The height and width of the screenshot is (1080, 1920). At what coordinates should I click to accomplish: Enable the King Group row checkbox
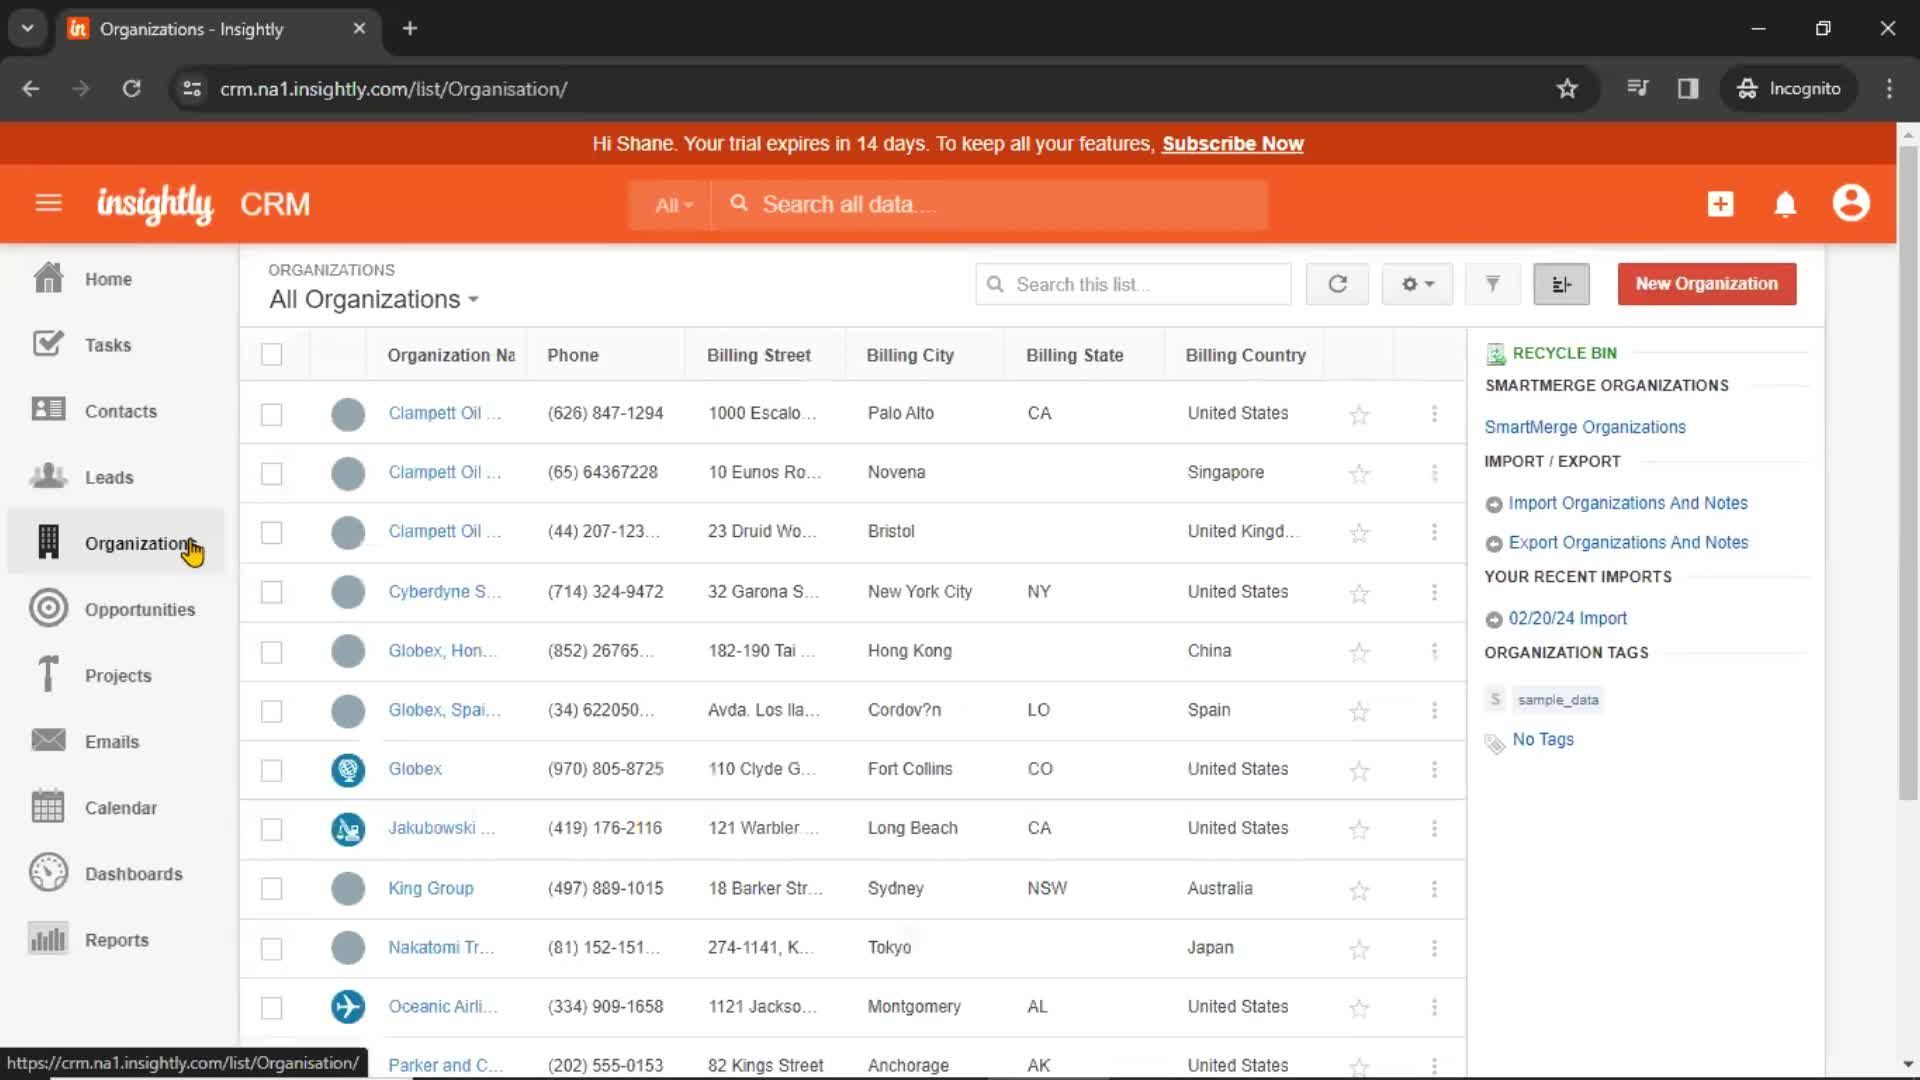point(272,887)
